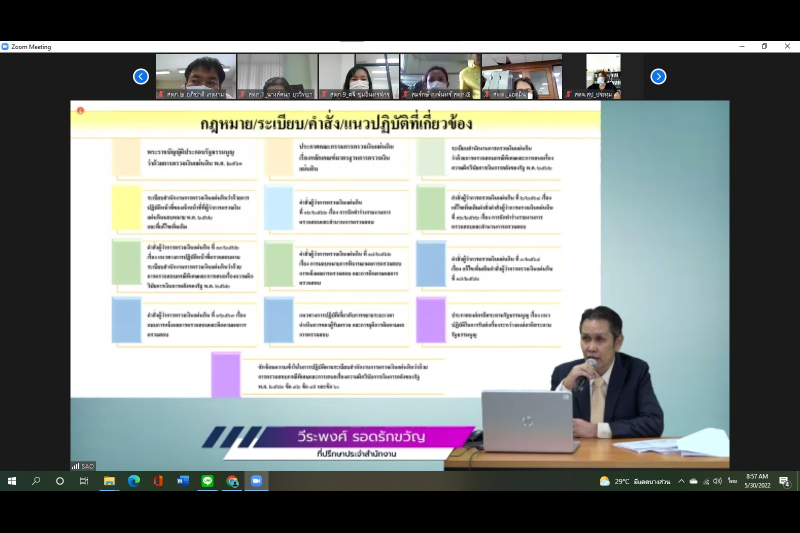This screenshot has height=533, width=800.
Task: Select the last participant video thumbnail
Action: [x=602, y=76]
